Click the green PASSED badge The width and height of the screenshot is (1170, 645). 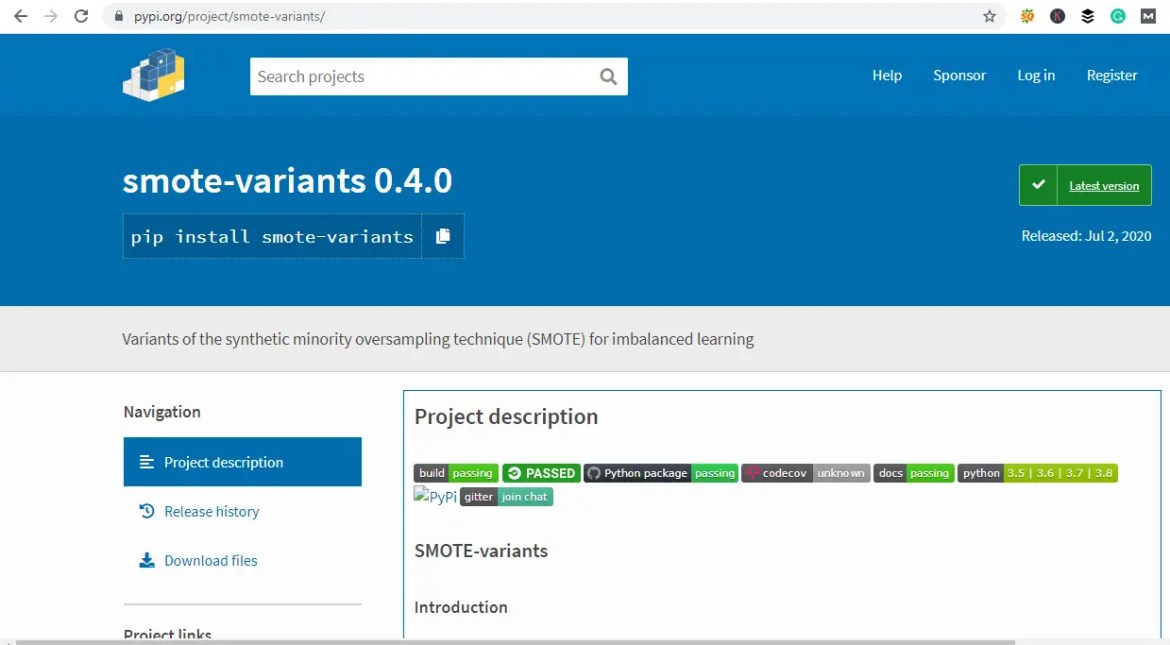pos(541,473)
